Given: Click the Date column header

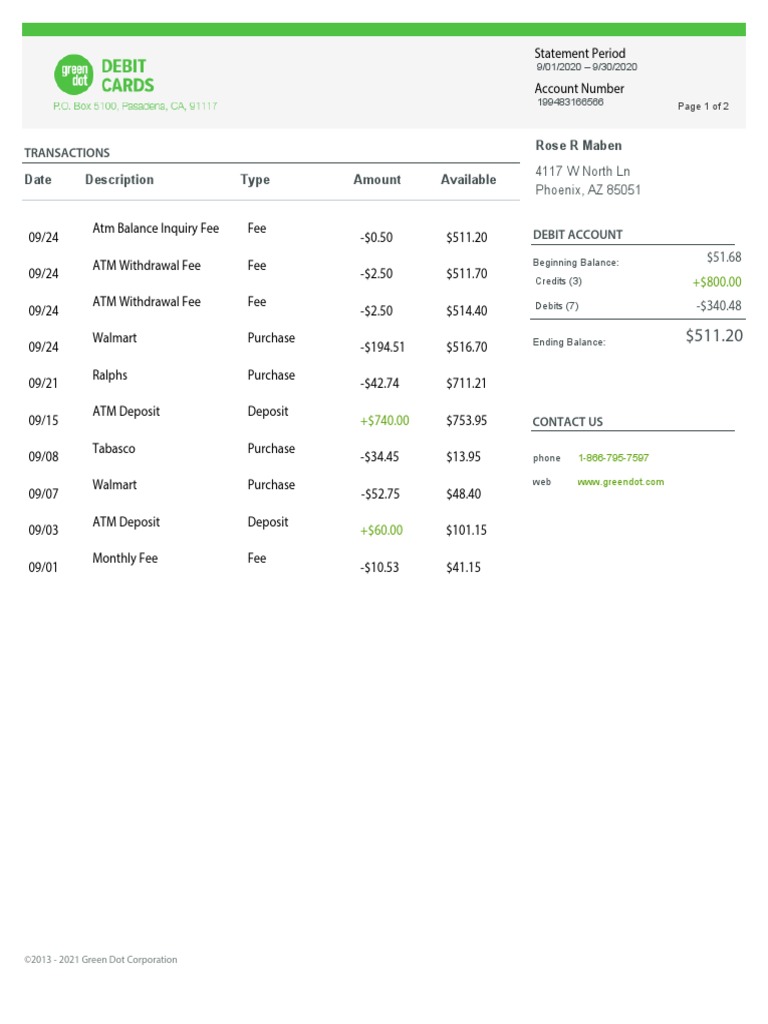Looking at the screenshot, I should 38,180.
